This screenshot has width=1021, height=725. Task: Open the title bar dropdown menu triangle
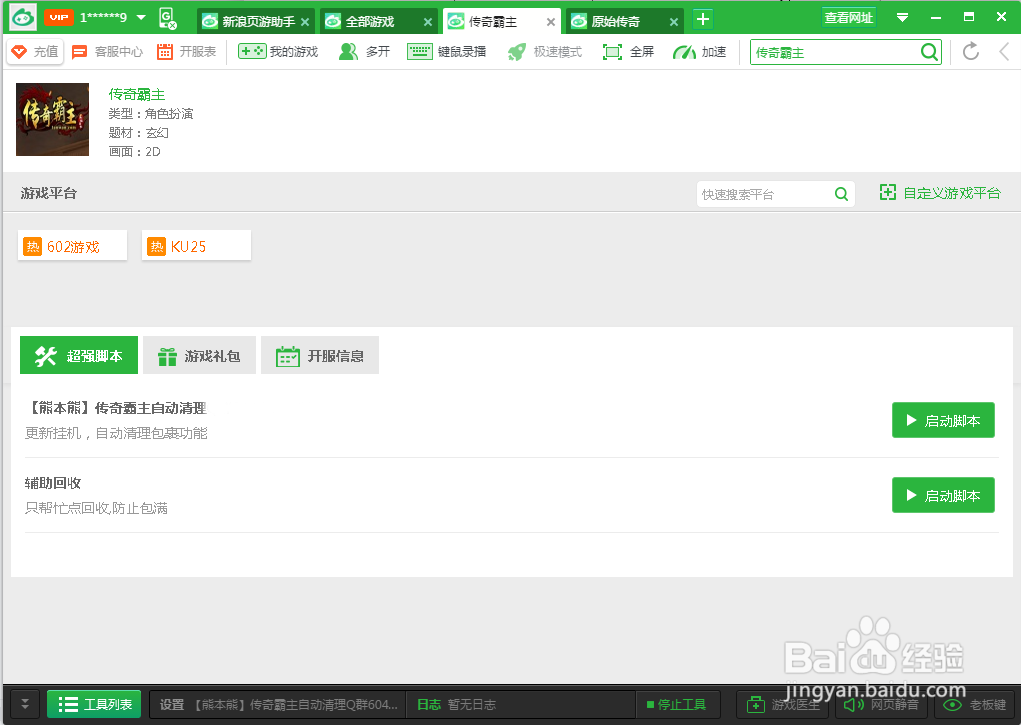tap(902, 18)
